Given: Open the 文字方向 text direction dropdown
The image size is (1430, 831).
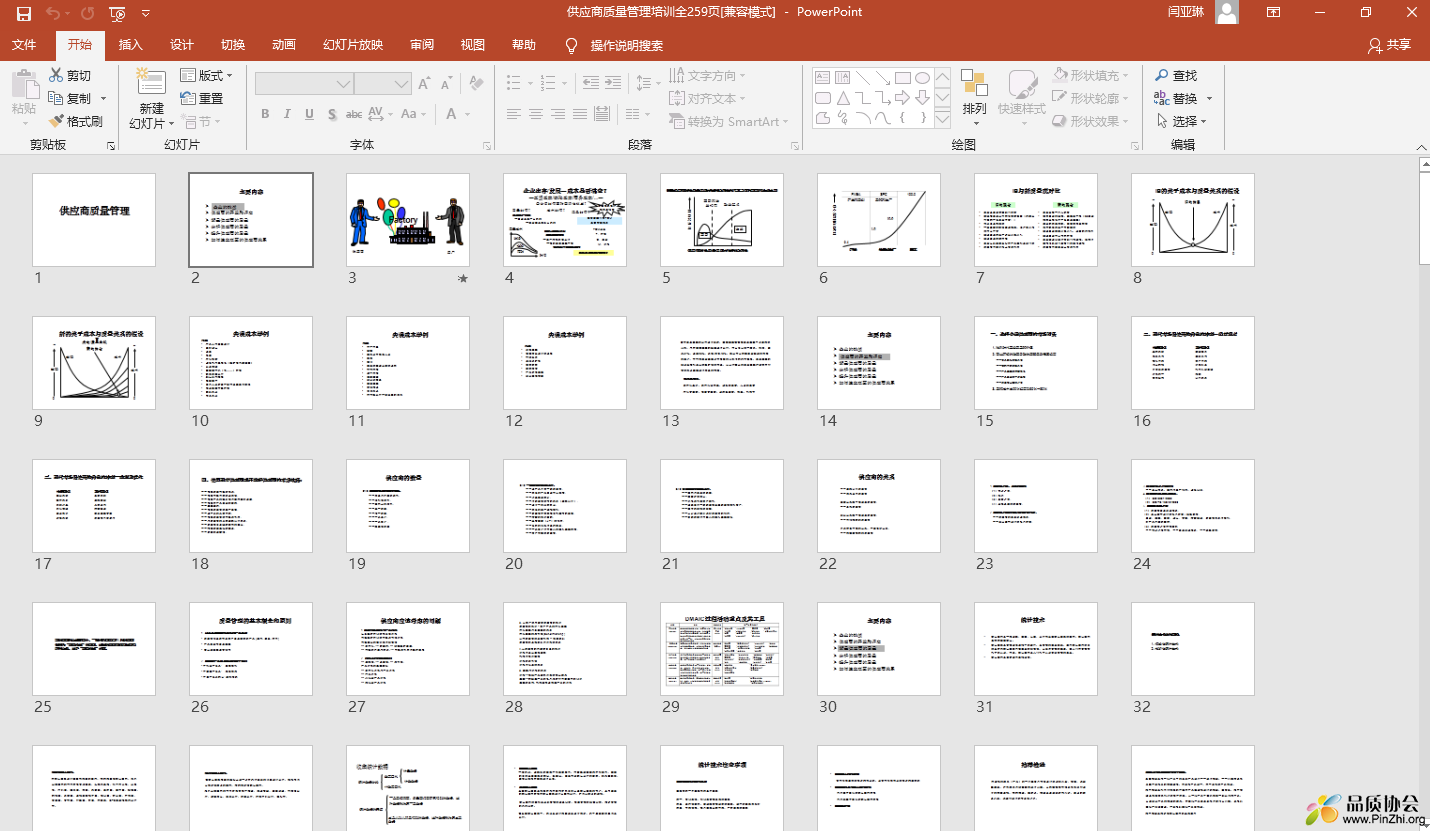Looking at the screenshot, I should (708, 76).
